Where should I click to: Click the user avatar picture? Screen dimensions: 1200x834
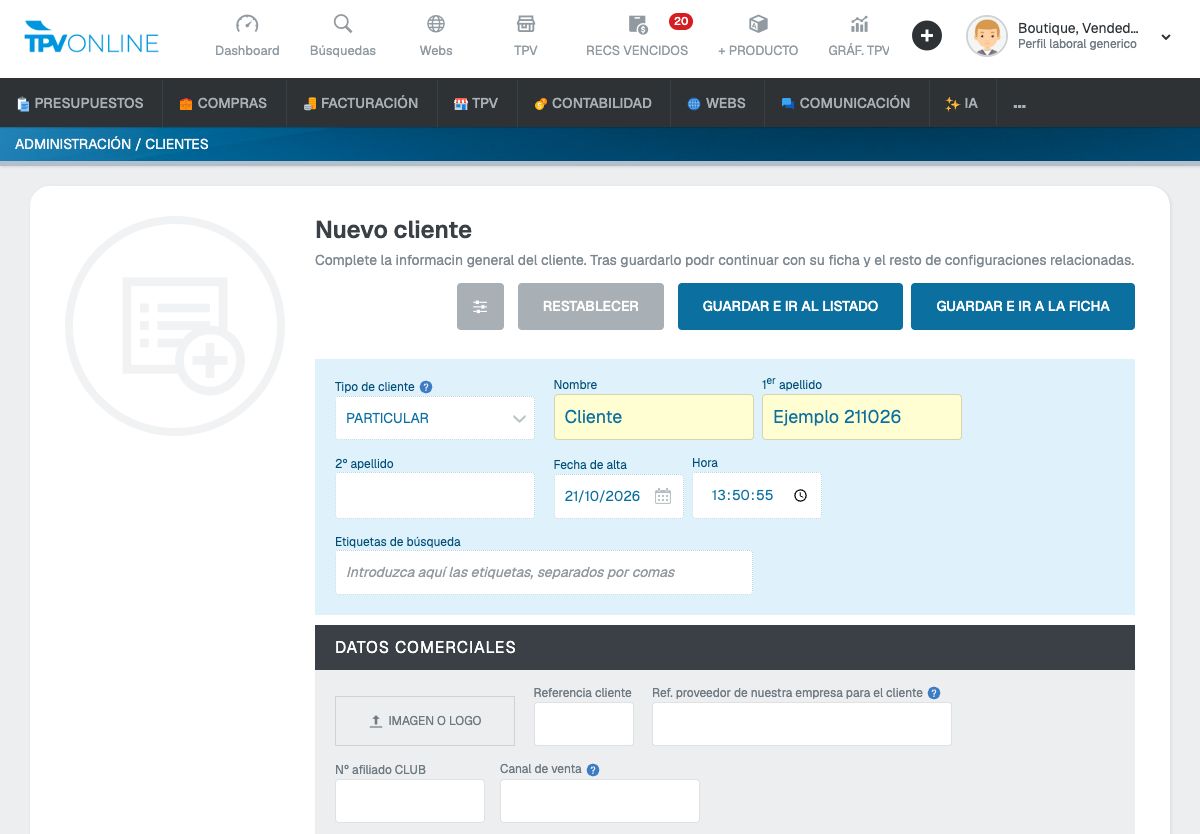pos(987,36)
